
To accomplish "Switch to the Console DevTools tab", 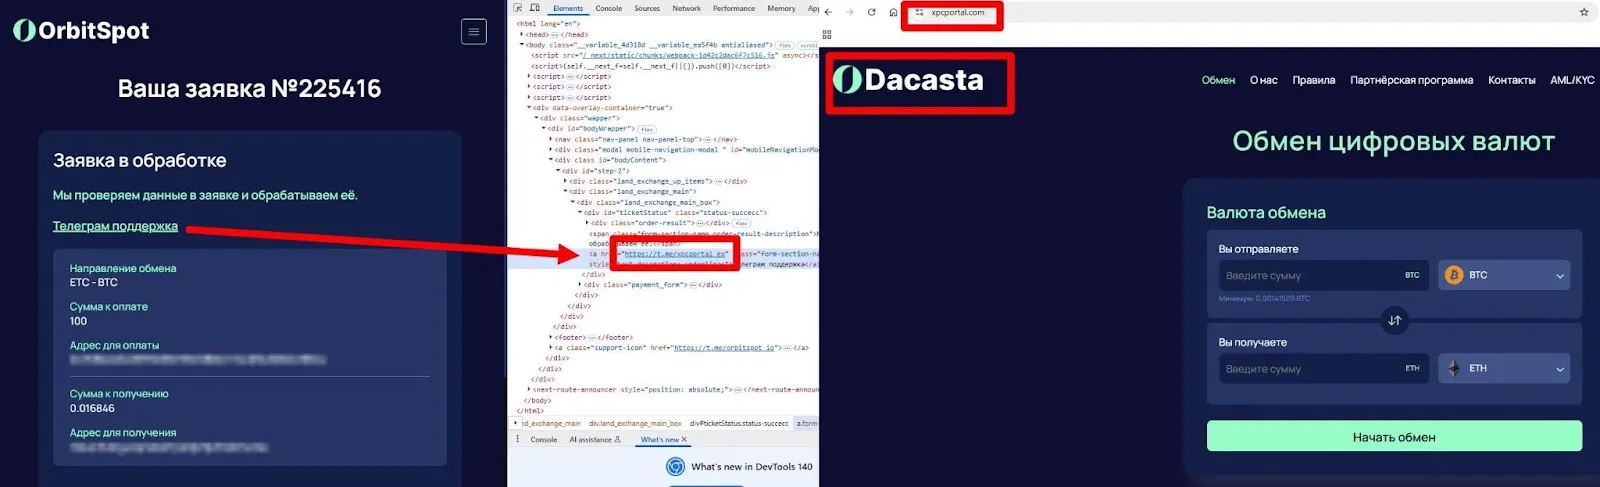I will [x=608, y=8].
